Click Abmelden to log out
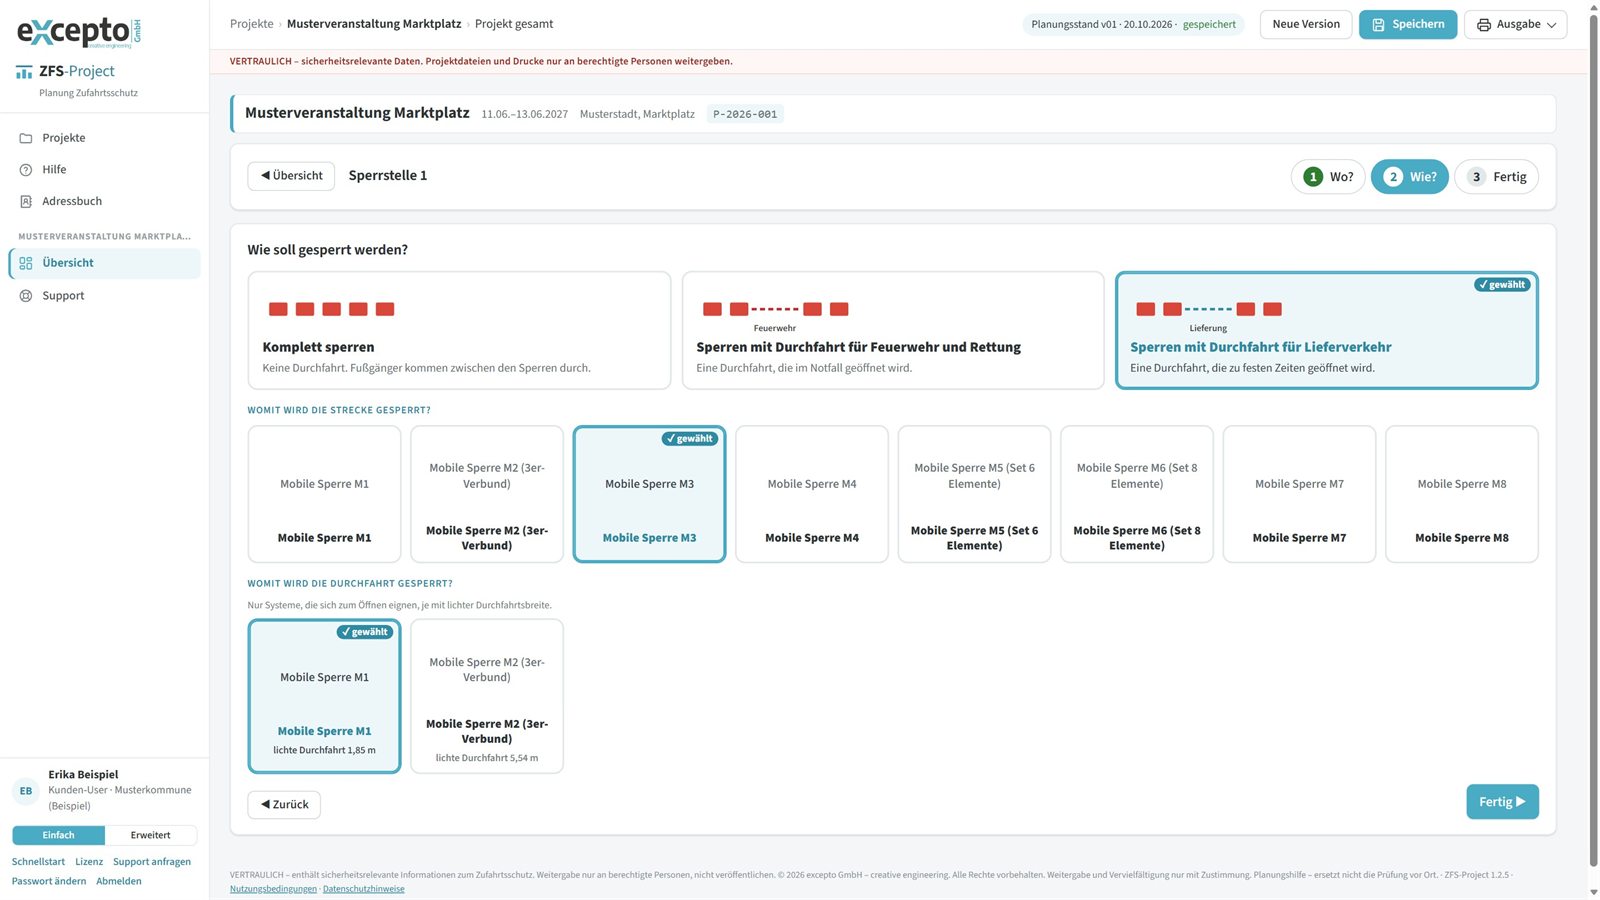Screen dimensions: 1600x900 coord(119,882)
